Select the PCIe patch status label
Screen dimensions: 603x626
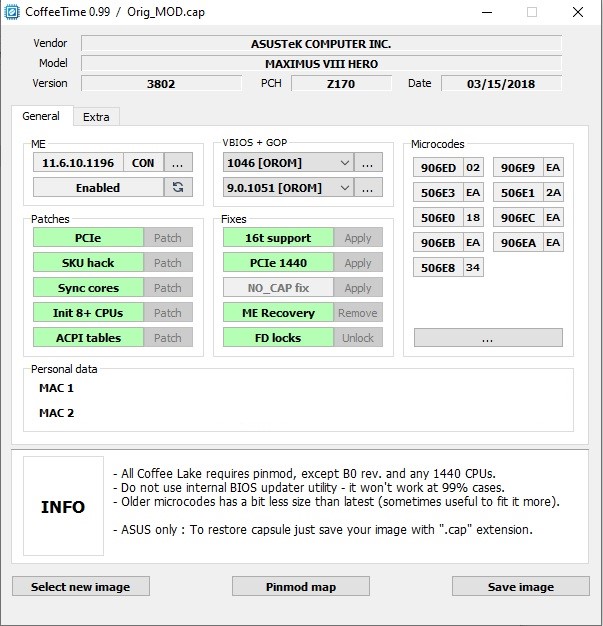[88, 238]
